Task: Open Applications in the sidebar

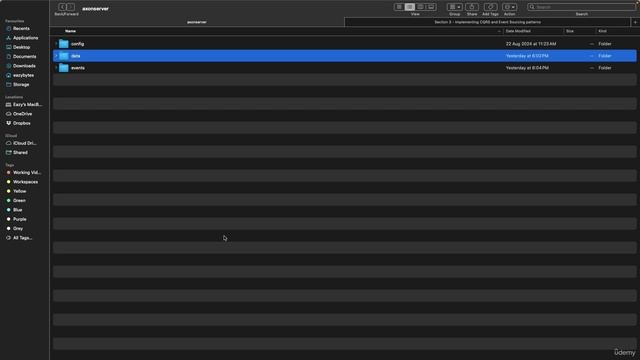Action: coord(25,38)
